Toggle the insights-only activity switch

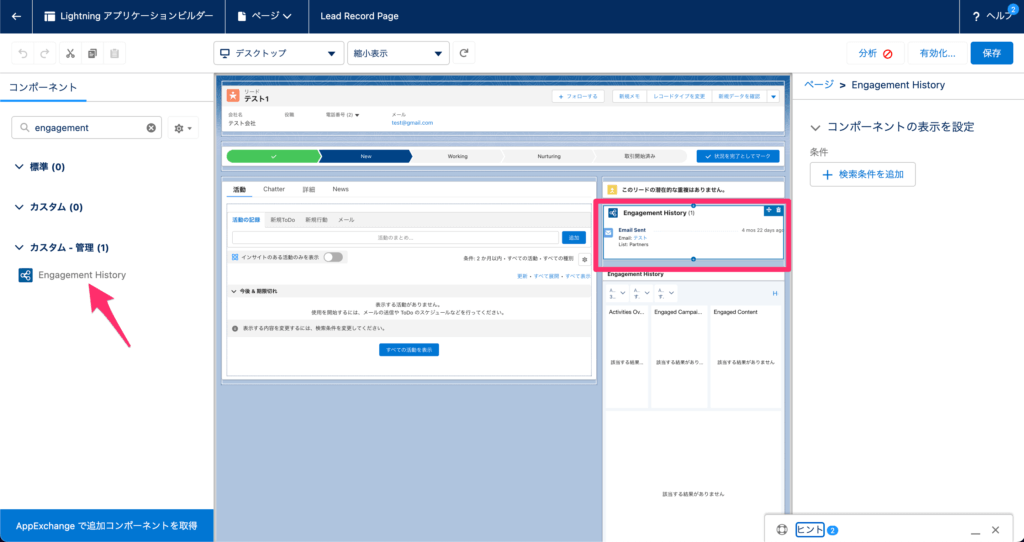click(332, 257)
